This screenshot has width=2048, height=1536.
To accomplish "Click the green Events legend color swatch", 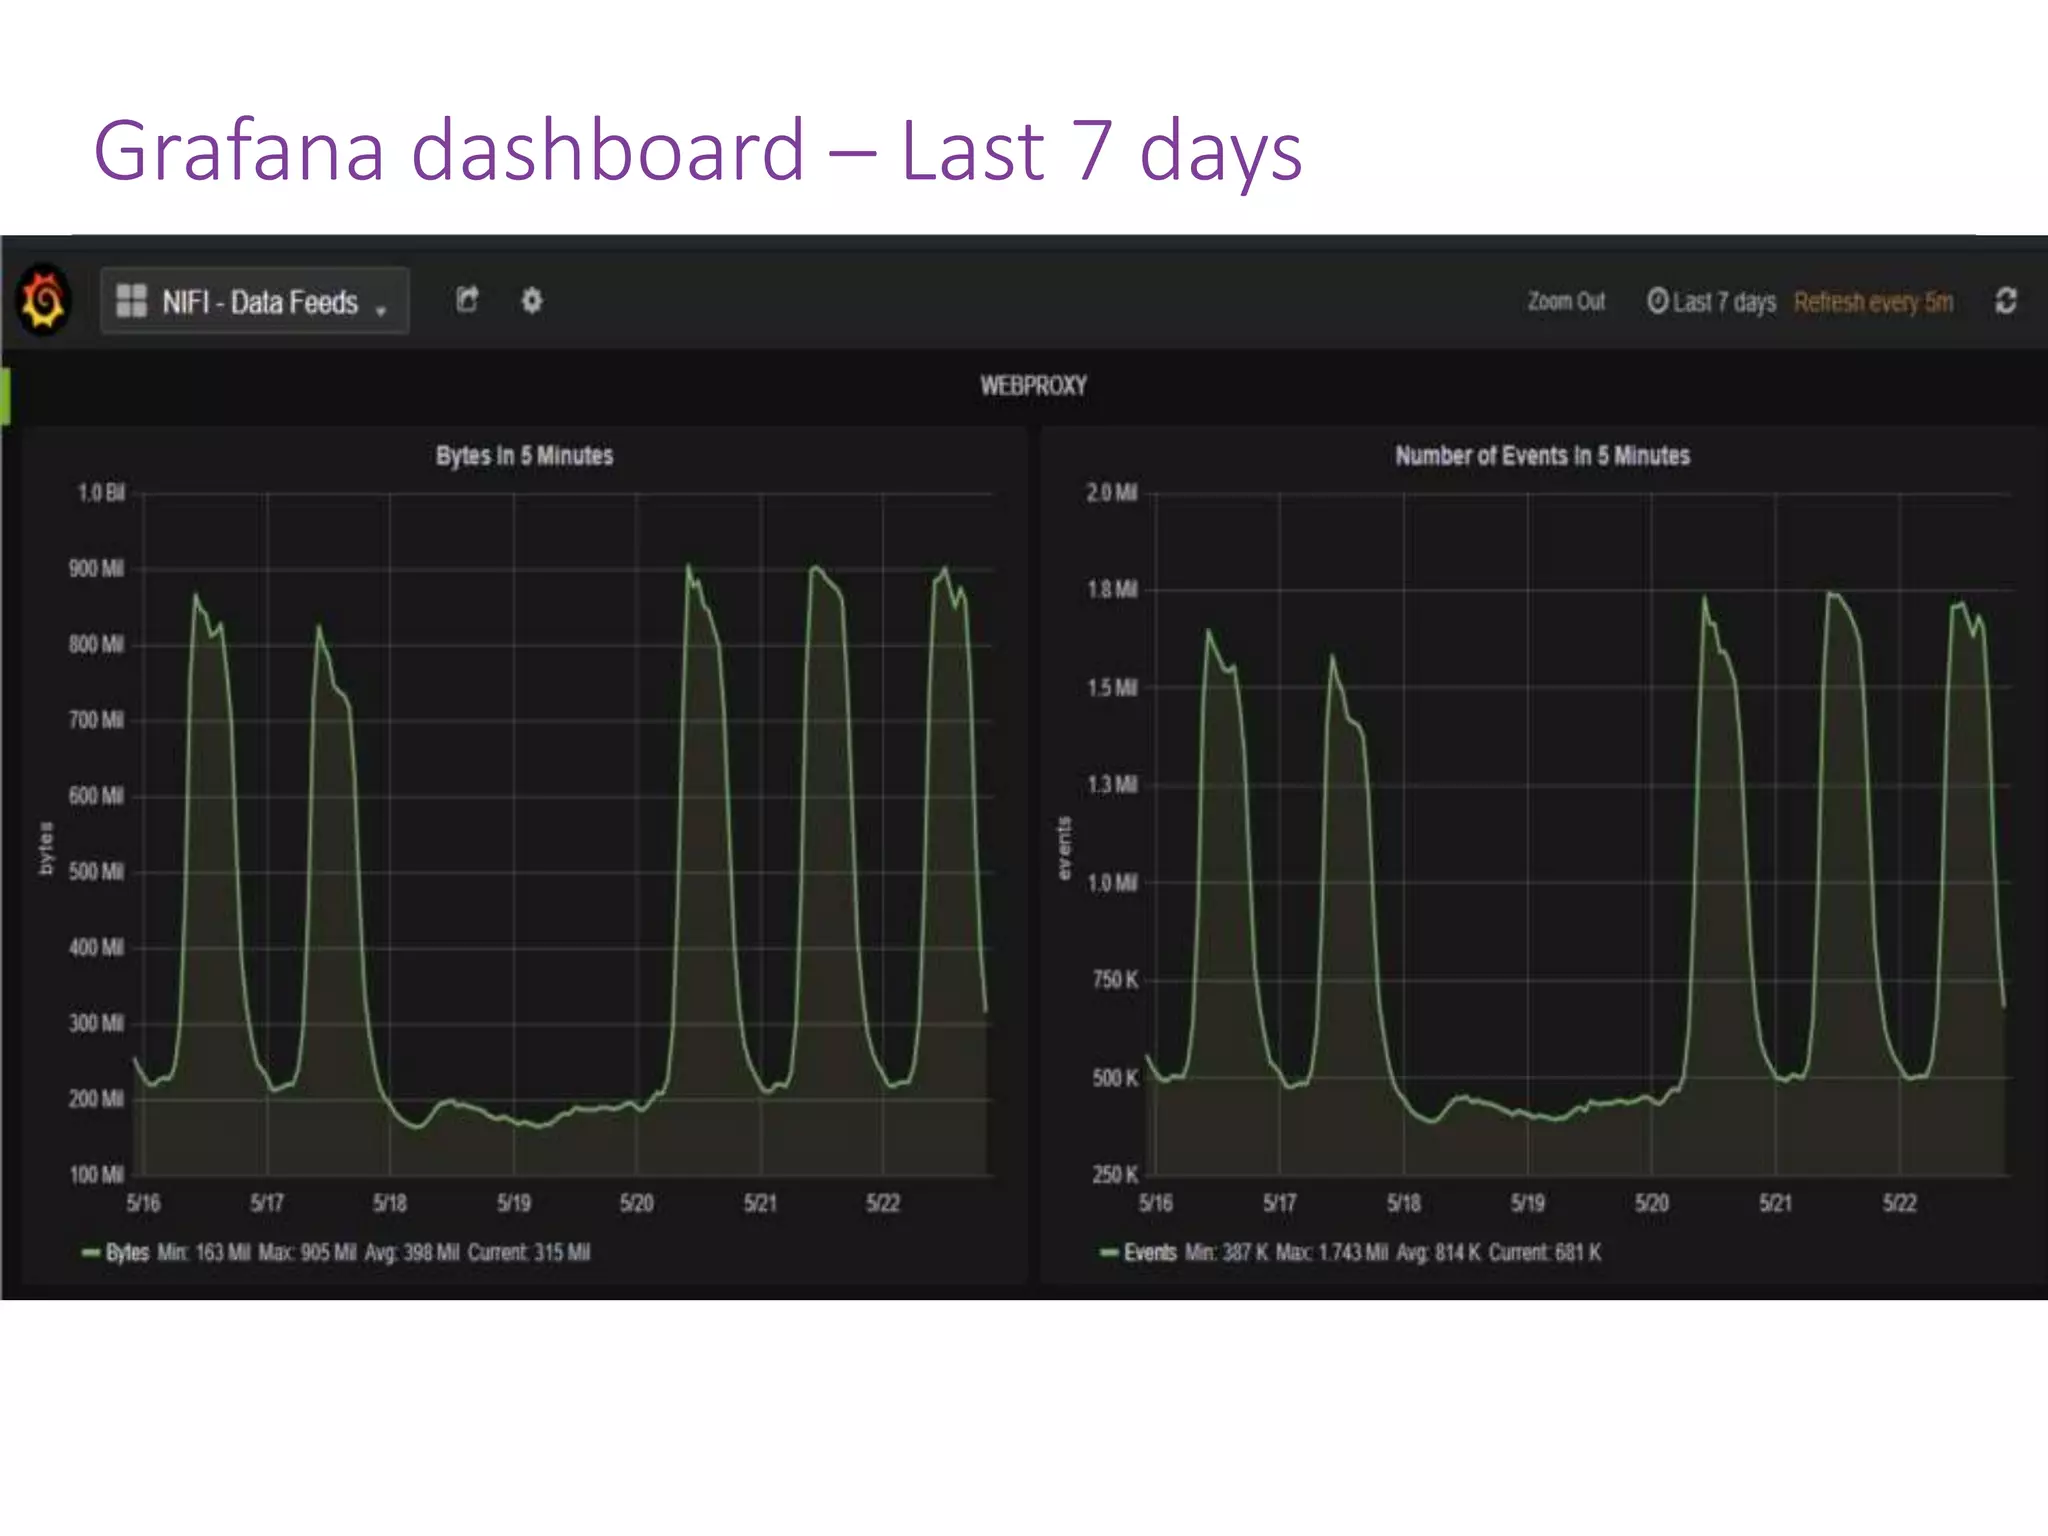I will (x=1108, y=1253).
